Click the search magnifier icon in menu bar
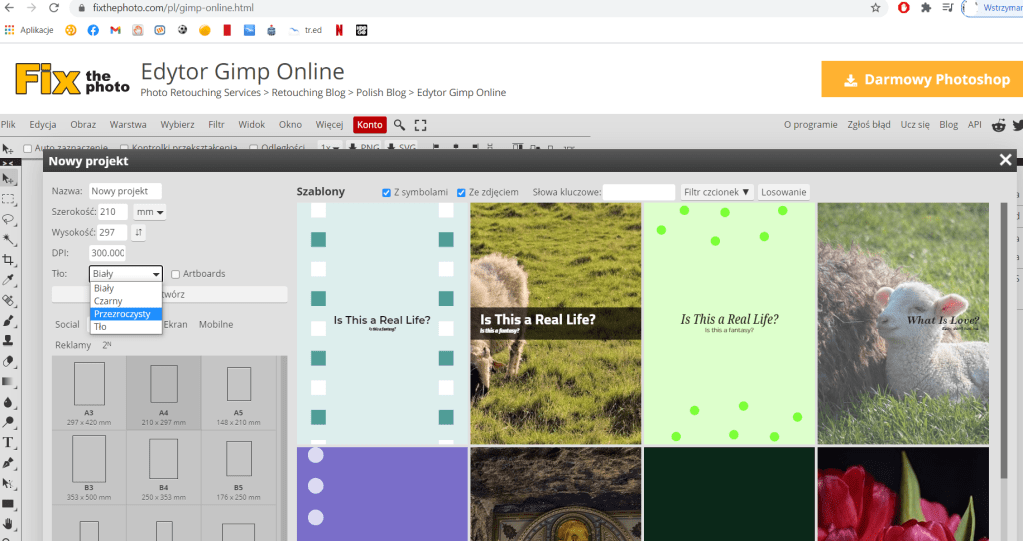 (x=399, y=125)
